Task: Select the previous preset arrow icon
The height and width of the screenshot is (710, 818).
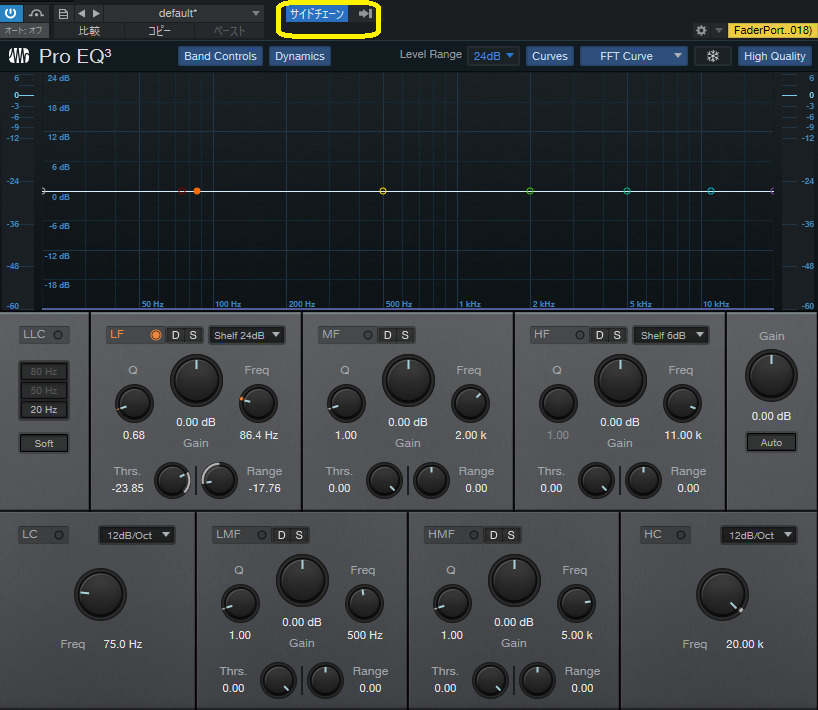Action: [x=83, y=12]
